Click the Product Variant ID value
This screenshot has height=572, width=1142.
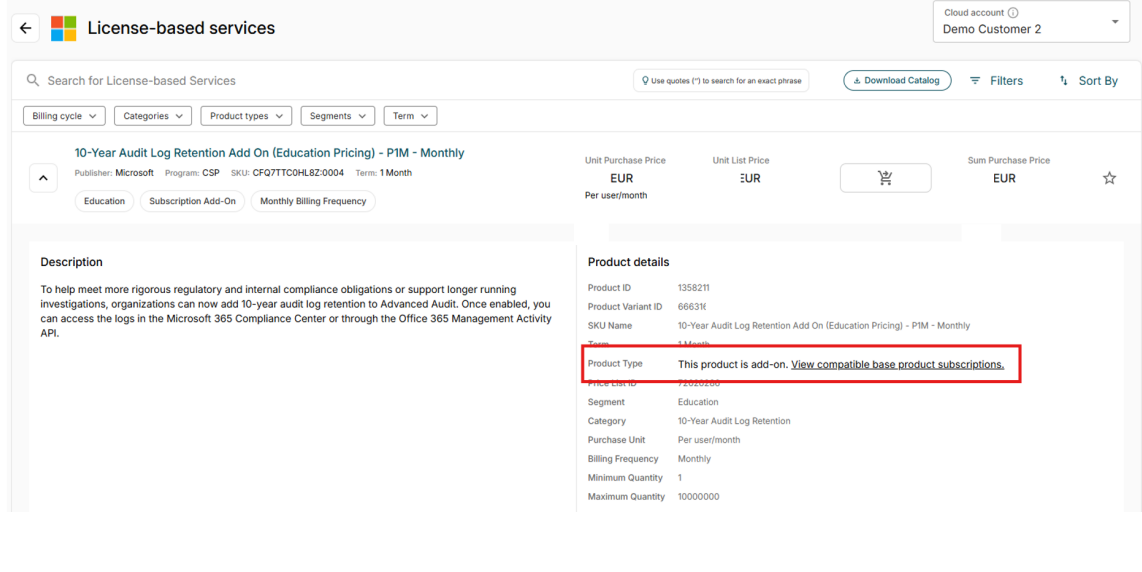click(692, 307)
